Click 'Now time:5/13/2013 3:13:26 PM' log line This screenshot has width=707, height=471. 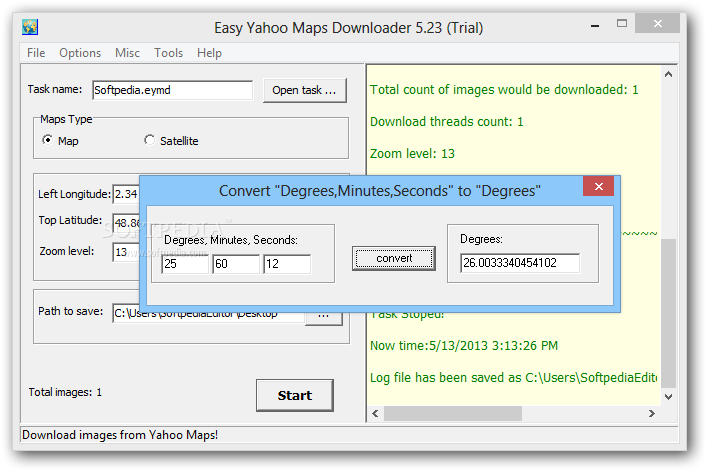(x=464, y=346)
